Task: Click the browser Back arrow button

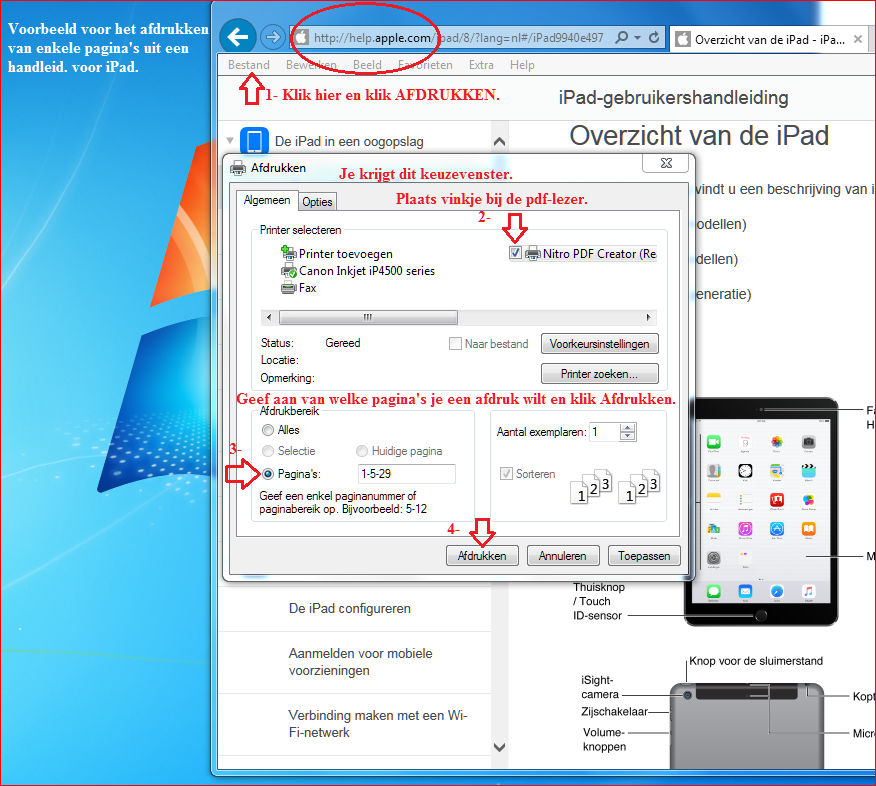Action: 236,37
